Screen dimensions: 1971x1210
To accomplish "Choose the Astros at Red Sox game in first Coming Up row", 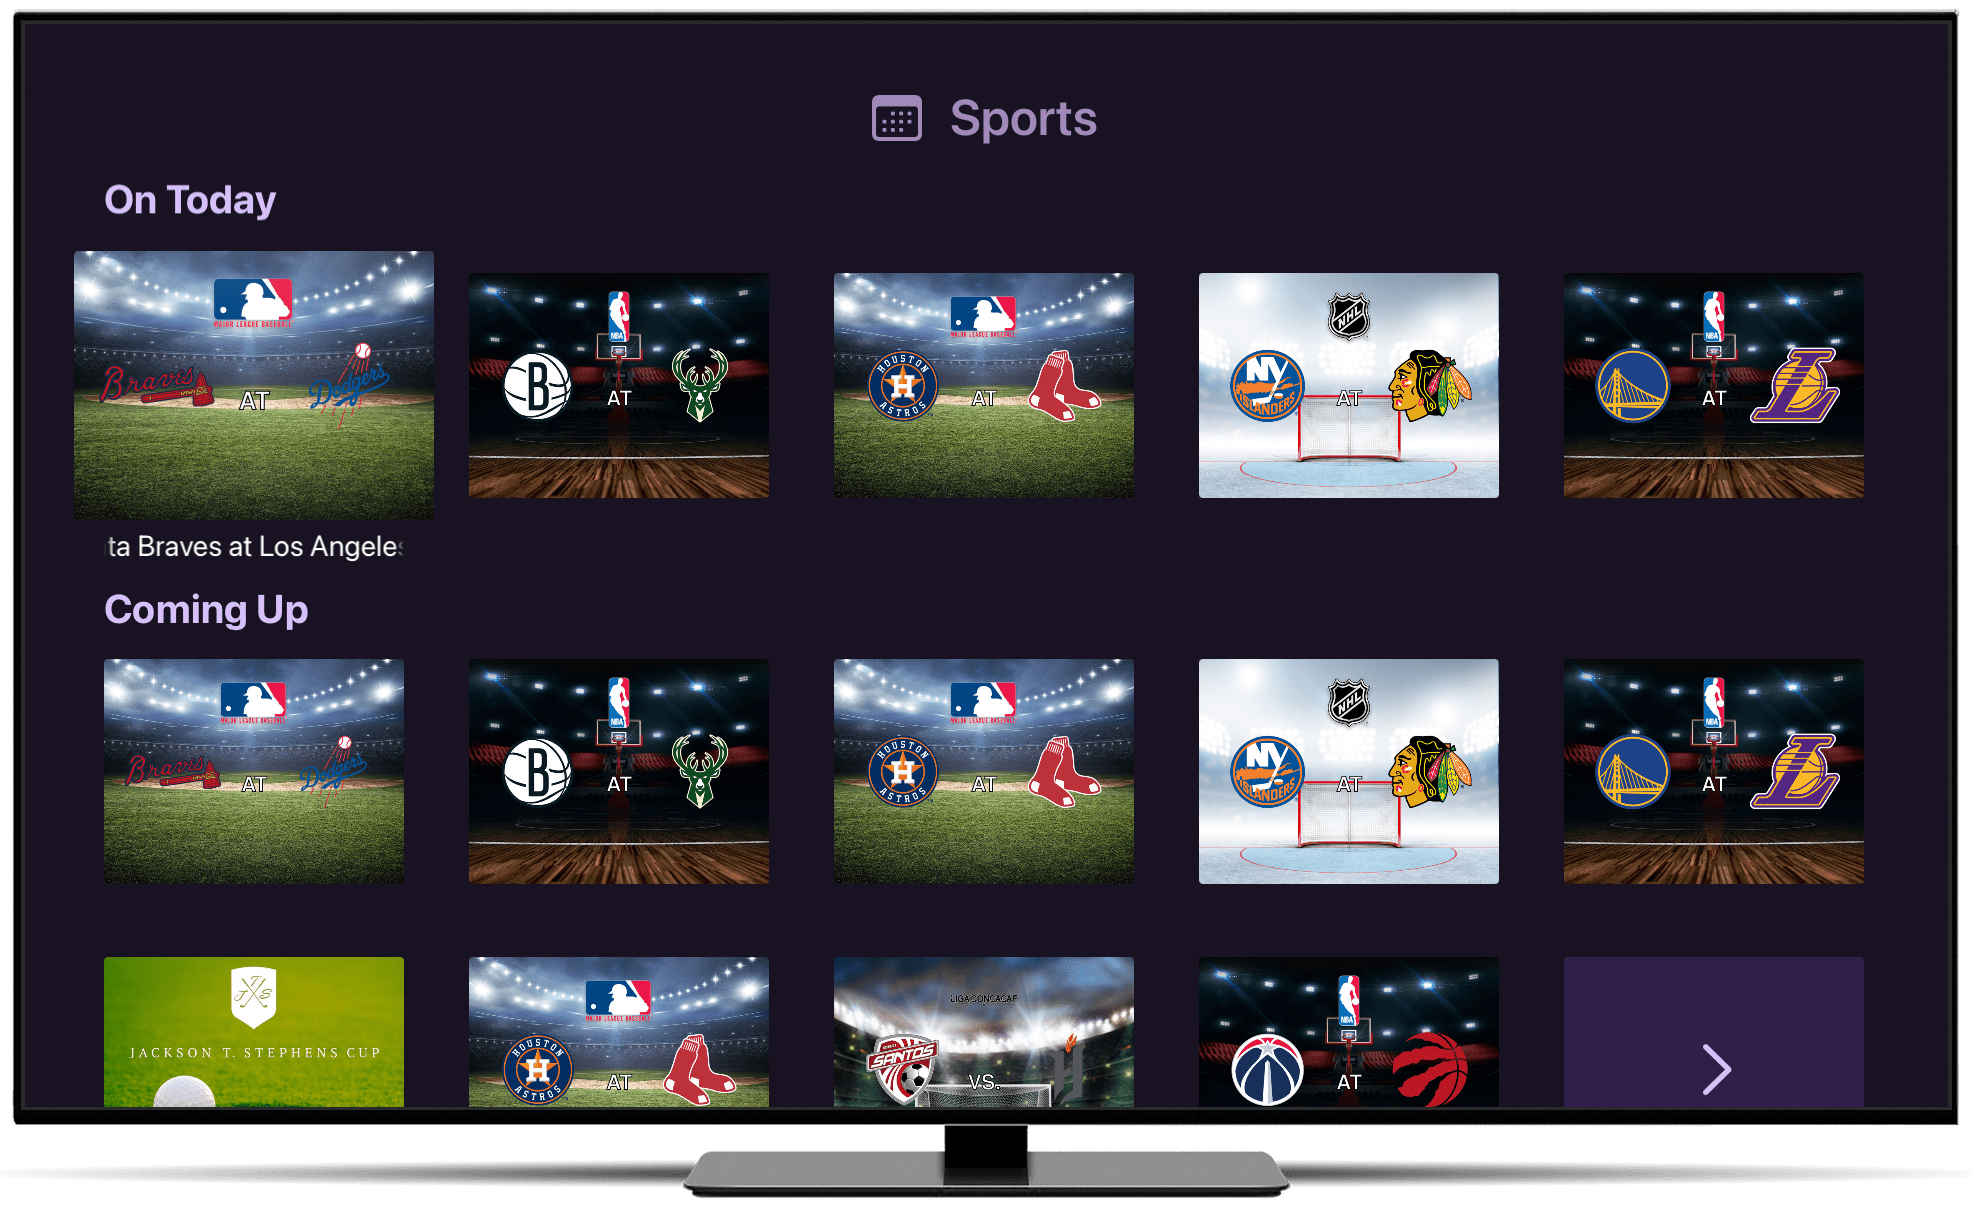I will [984, 771].
